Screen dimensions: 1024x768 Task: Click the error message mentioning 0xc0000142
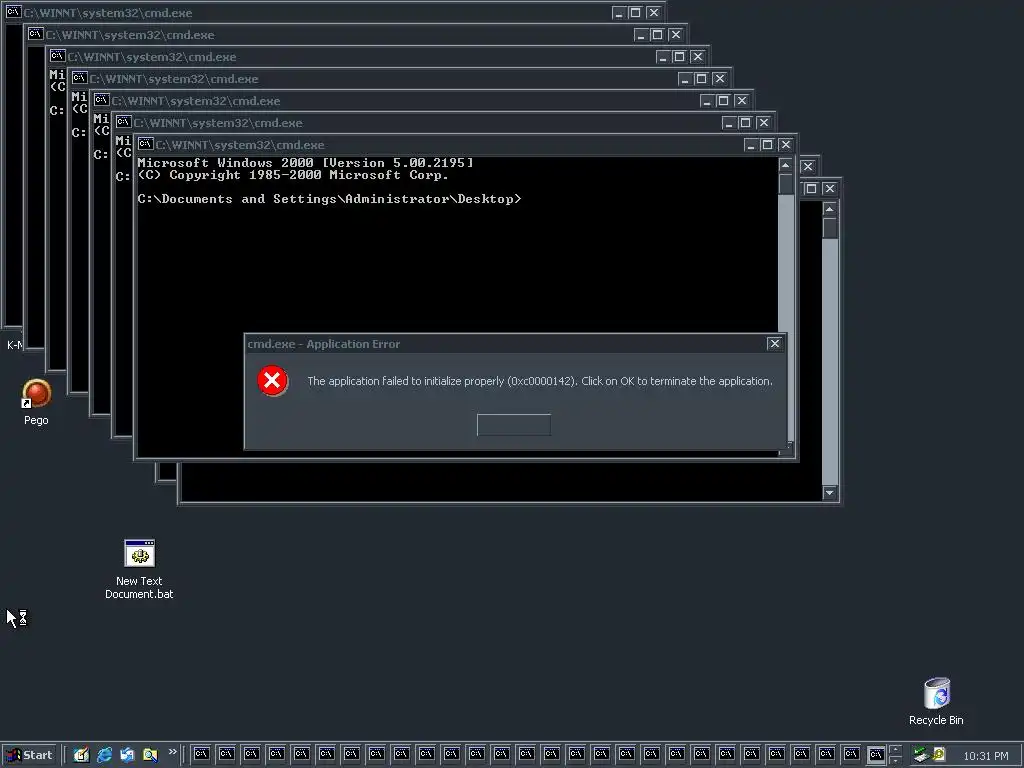[539, 381]
